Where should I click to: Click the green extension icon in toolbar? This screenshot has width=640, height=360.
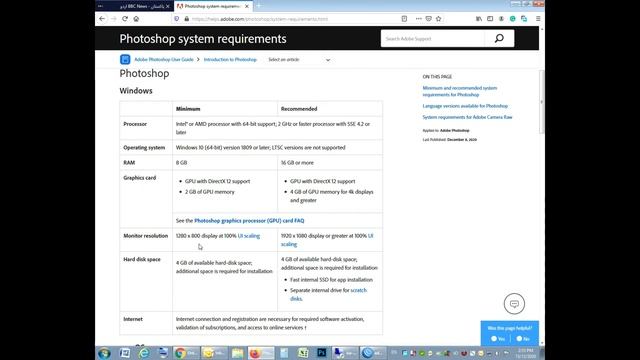pos(513,19)
